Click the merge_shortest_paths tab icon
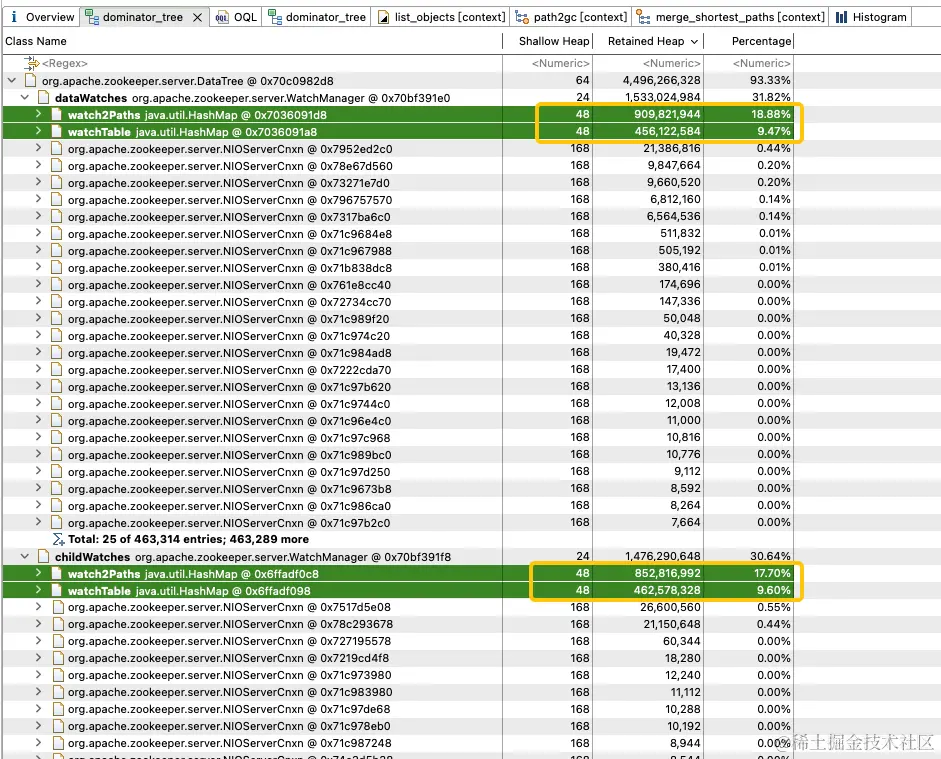941x759 pixels. [x=643, y=17]
